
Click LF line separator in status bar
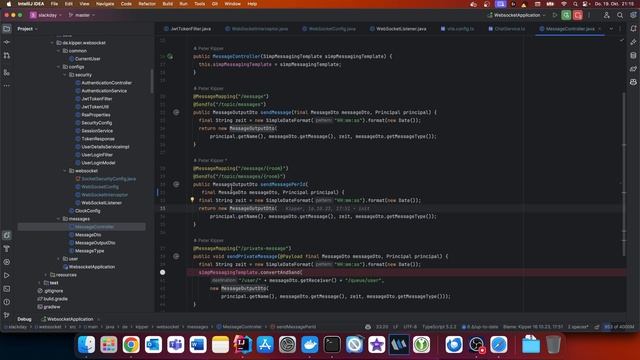[396, 327]
